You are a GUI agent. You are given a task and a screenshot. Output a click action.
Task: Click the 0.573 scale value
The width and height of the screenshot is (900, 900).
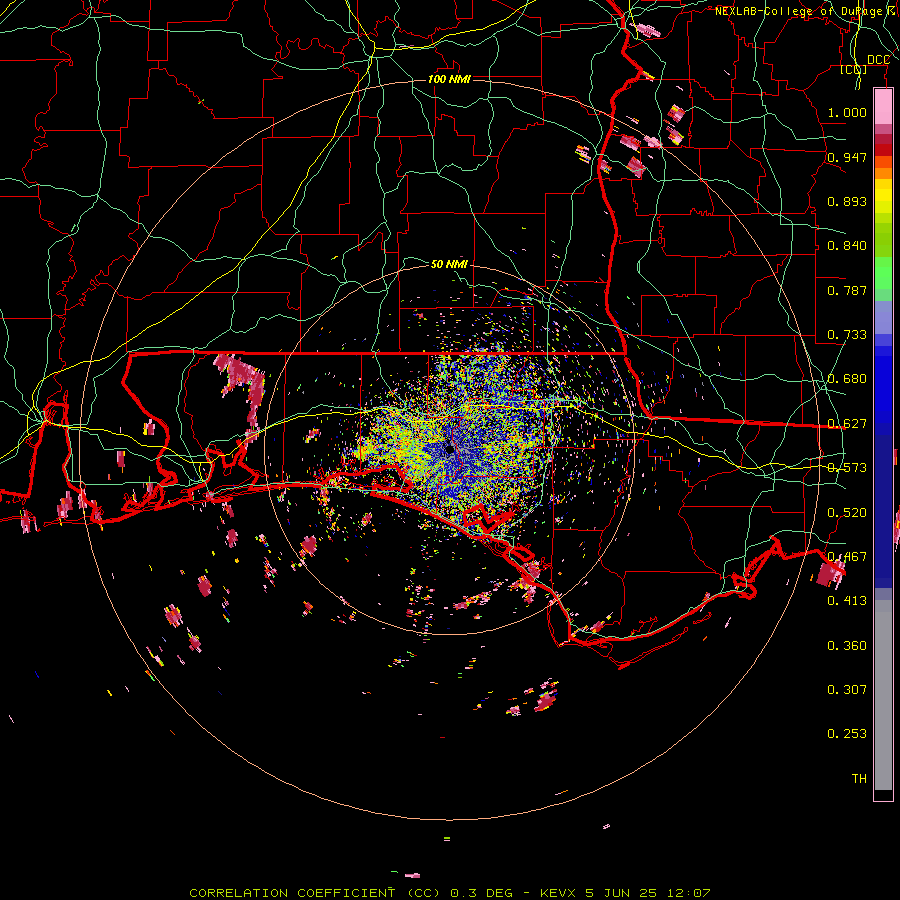[x=847, y=468]
